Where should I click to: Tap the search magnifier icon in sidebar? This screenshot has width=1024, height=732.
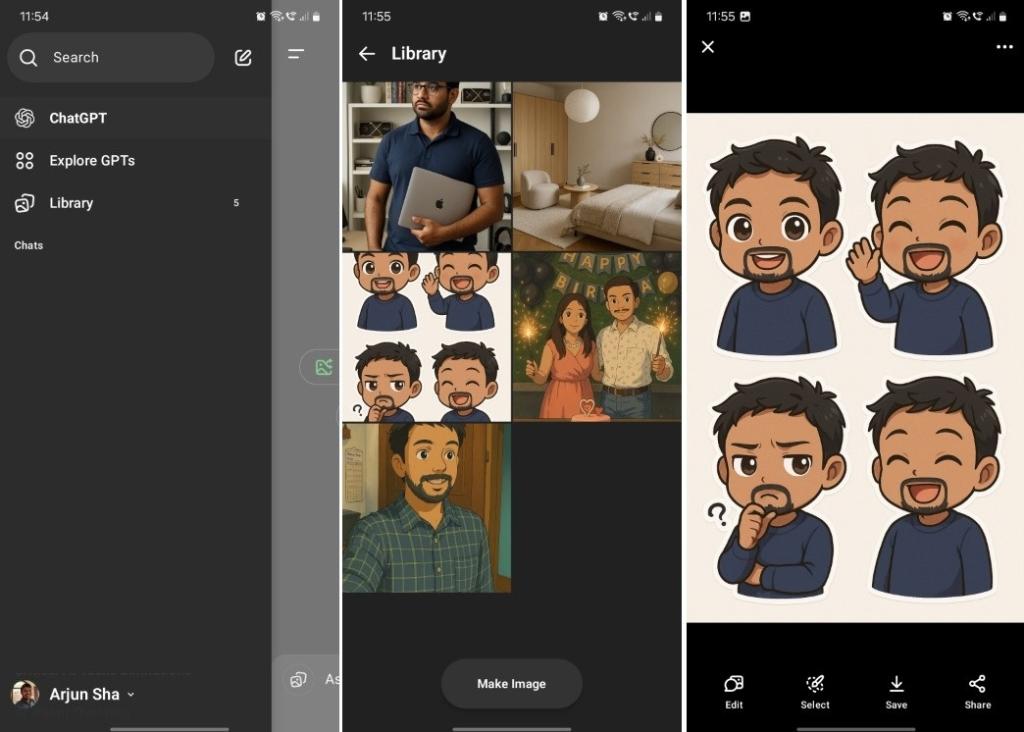point(28,57)
